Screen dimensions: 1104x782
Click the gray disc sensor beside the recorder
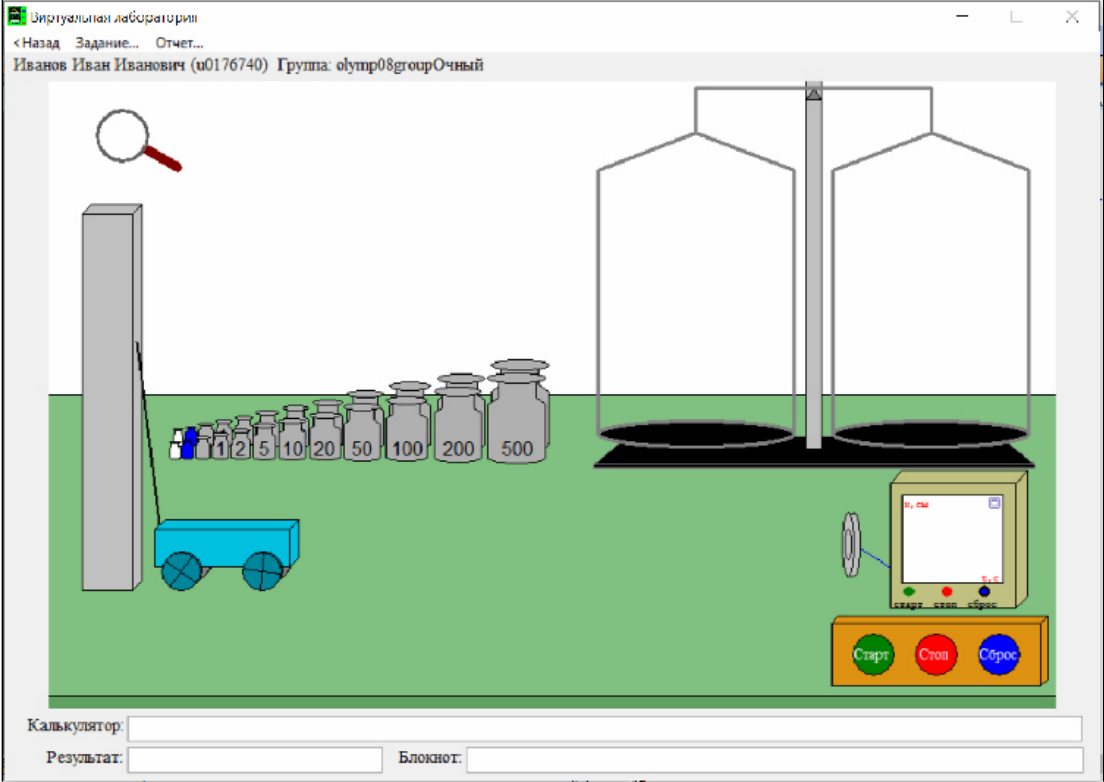coord(851,545)
